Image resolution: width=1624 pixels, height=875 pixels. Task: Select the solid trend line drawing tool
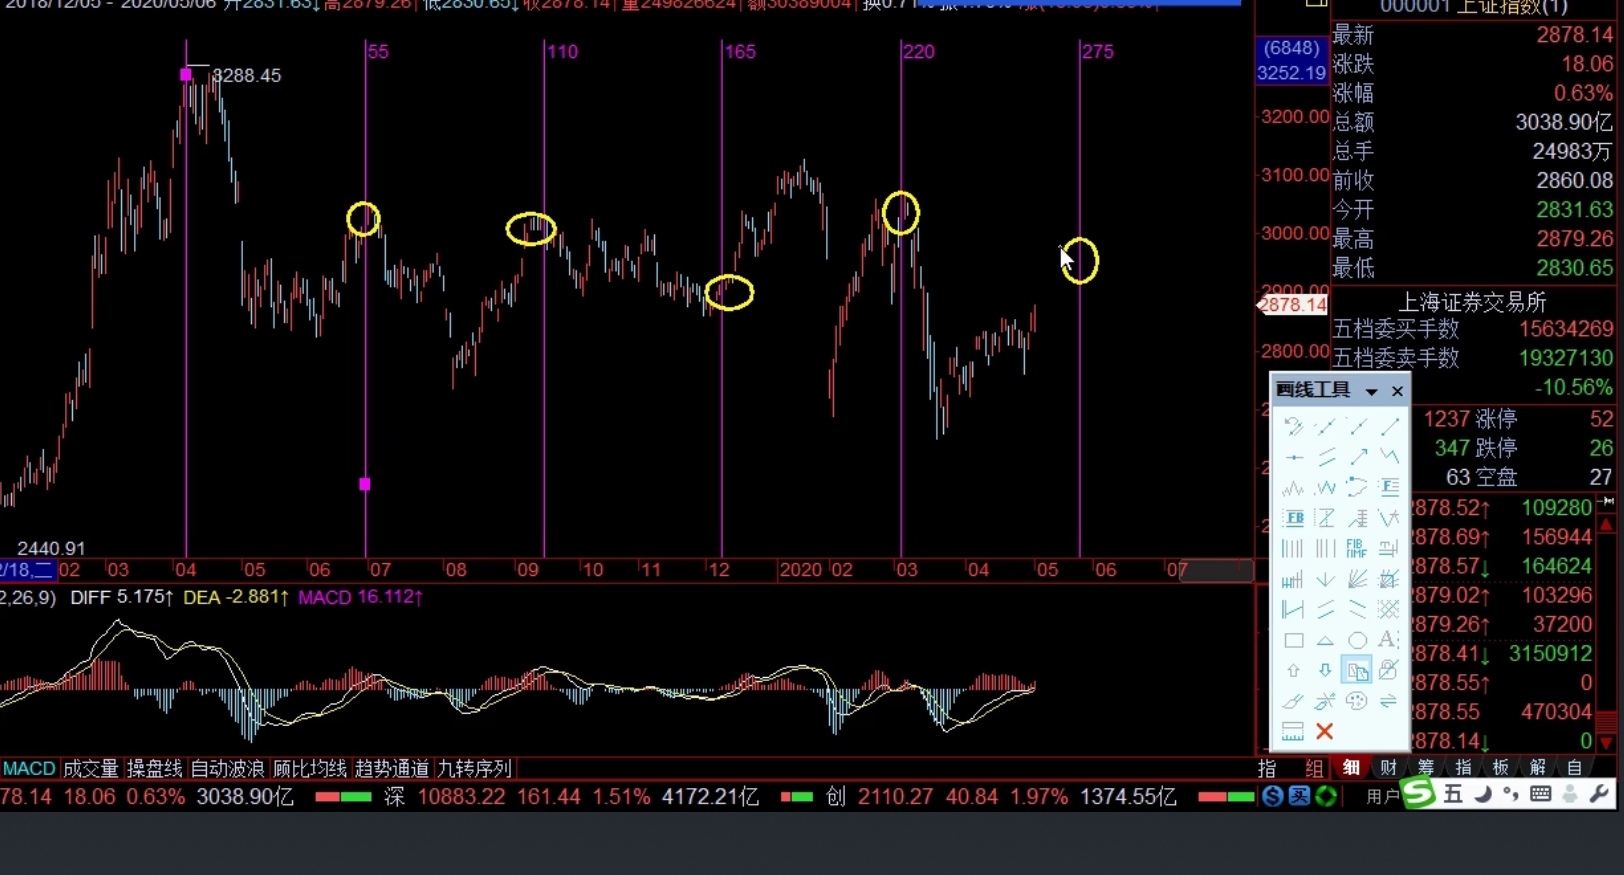coord(1389,427)
